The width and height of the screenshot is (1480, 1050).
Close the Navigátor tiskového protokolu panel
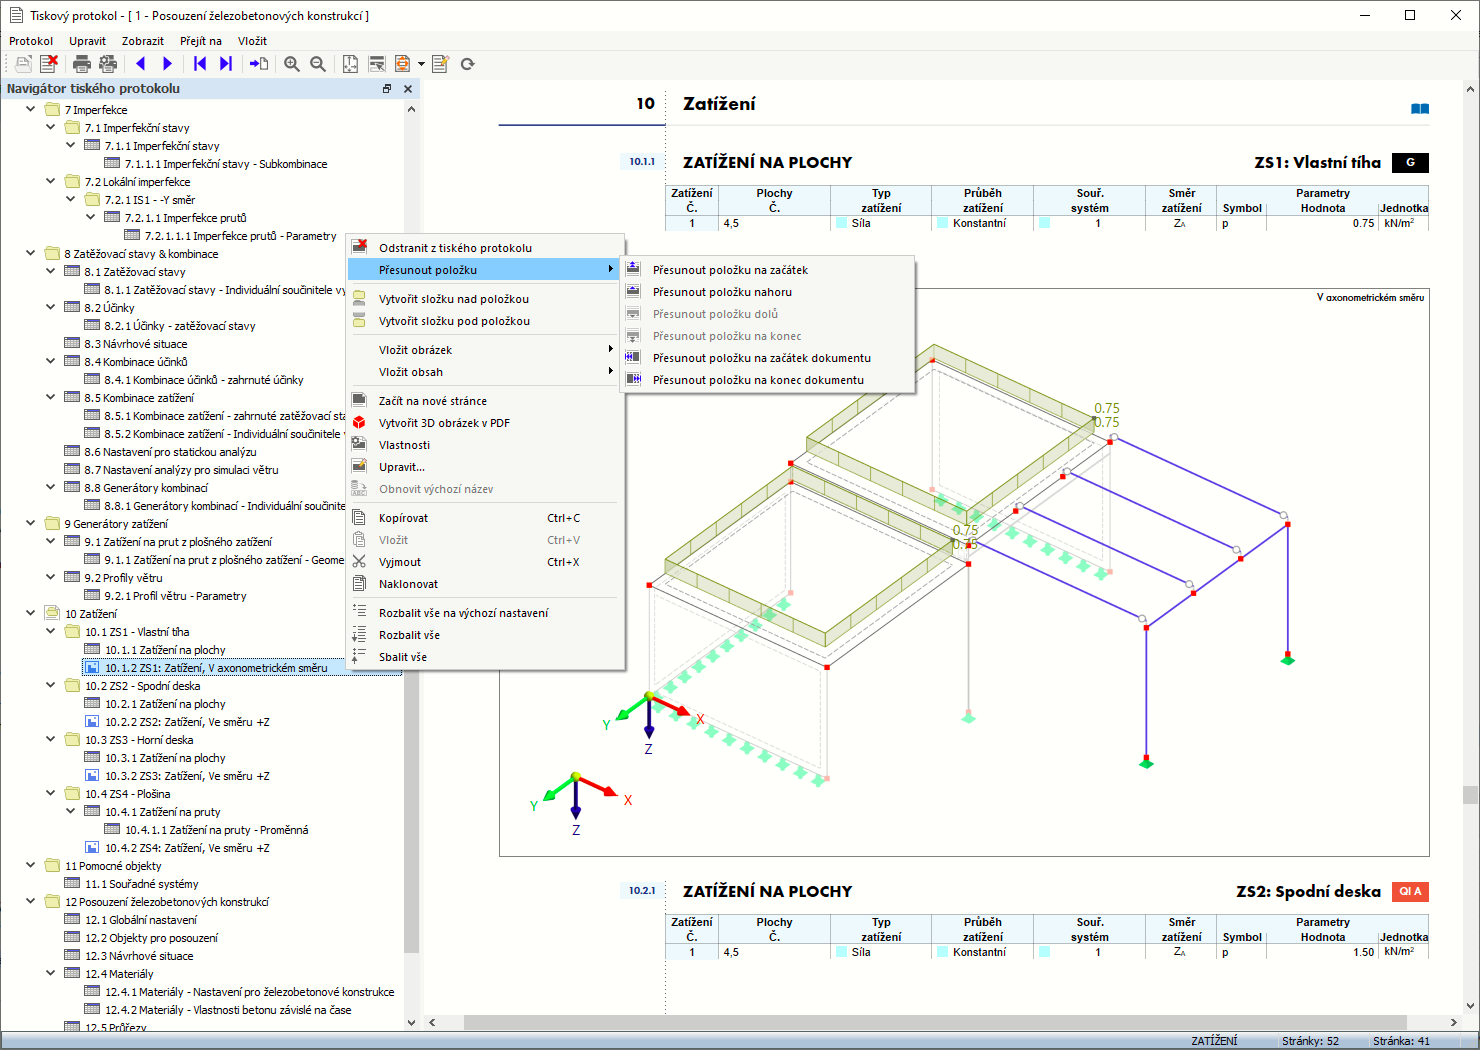pos(408,89)
